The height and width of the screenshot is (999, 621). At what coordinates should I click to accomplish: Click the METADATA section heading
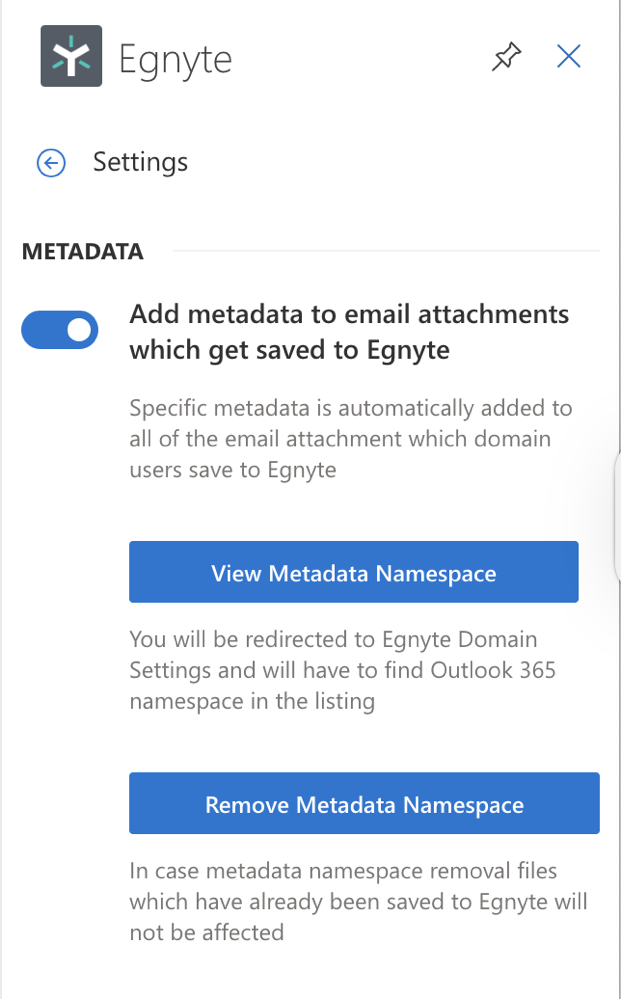[x=83, y=252]
